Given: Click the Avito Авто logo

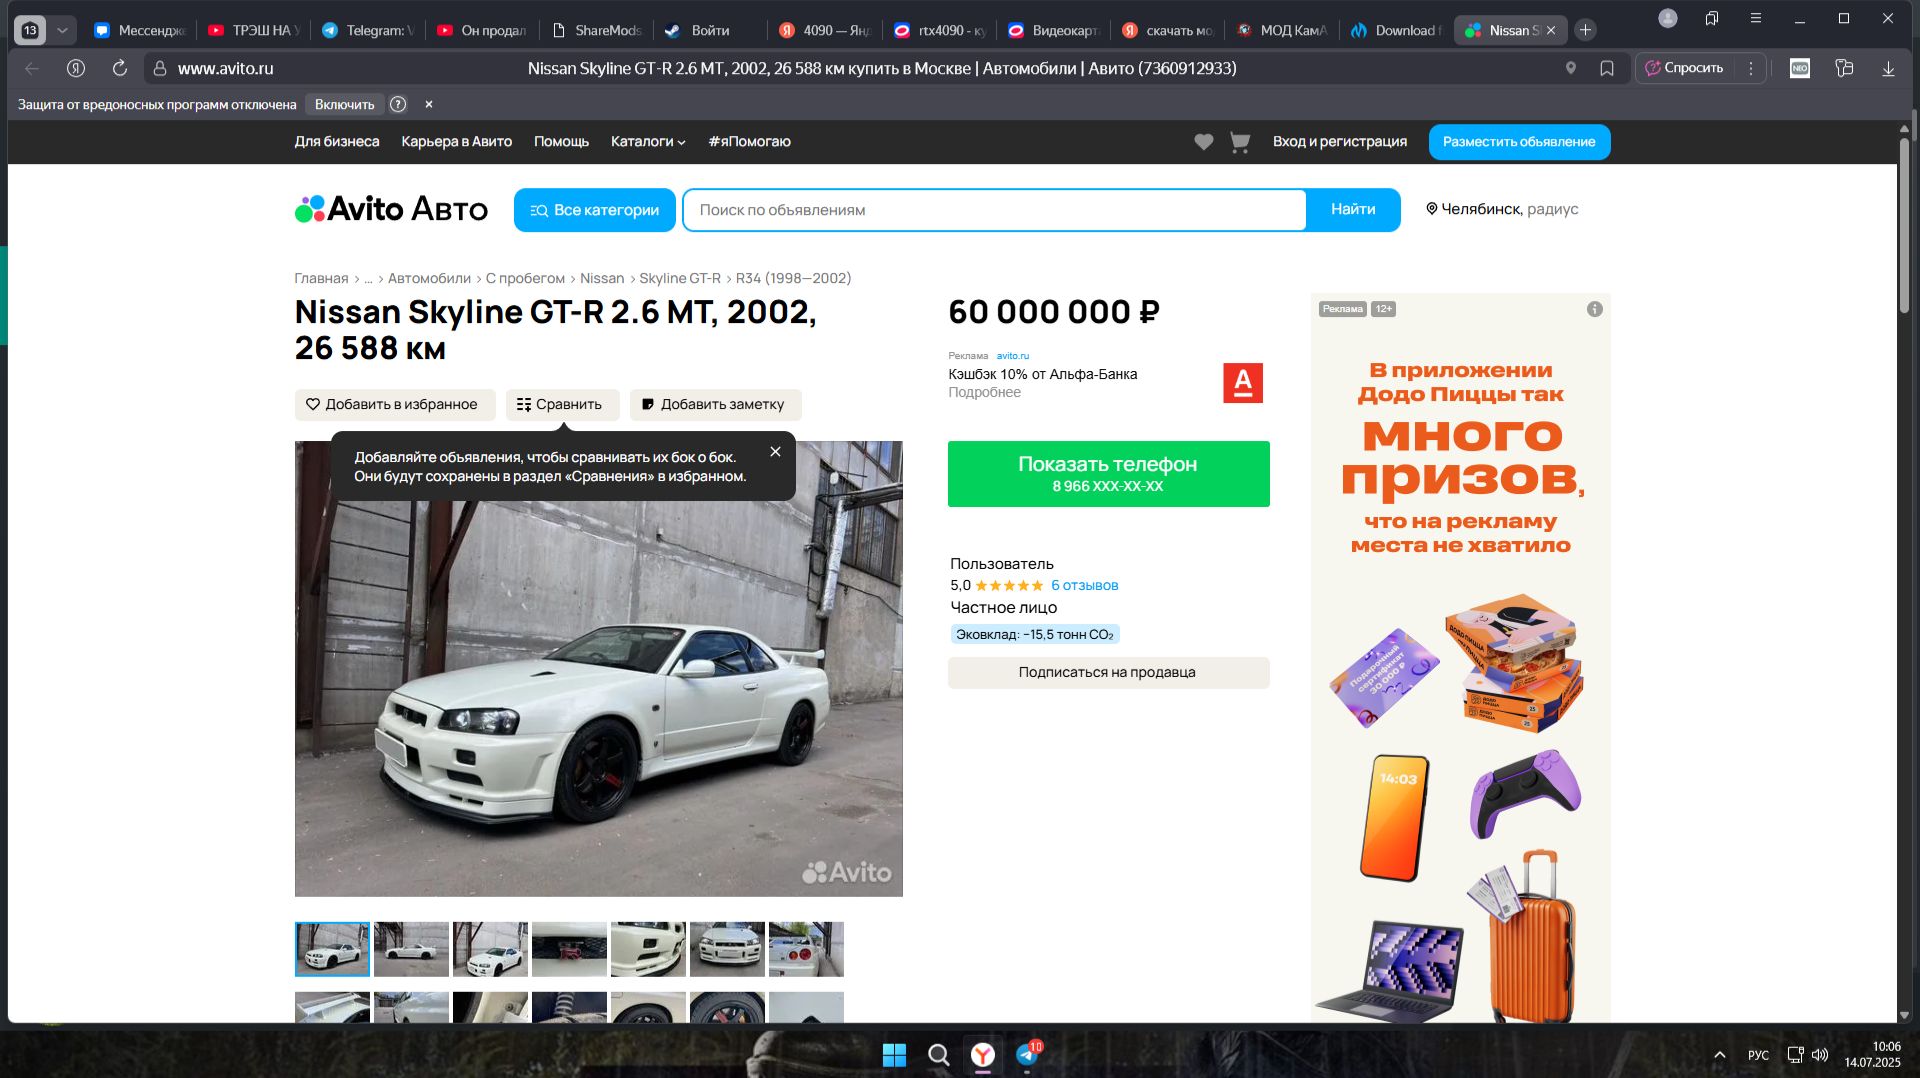Looking at the screenshot, I should 391,209.
